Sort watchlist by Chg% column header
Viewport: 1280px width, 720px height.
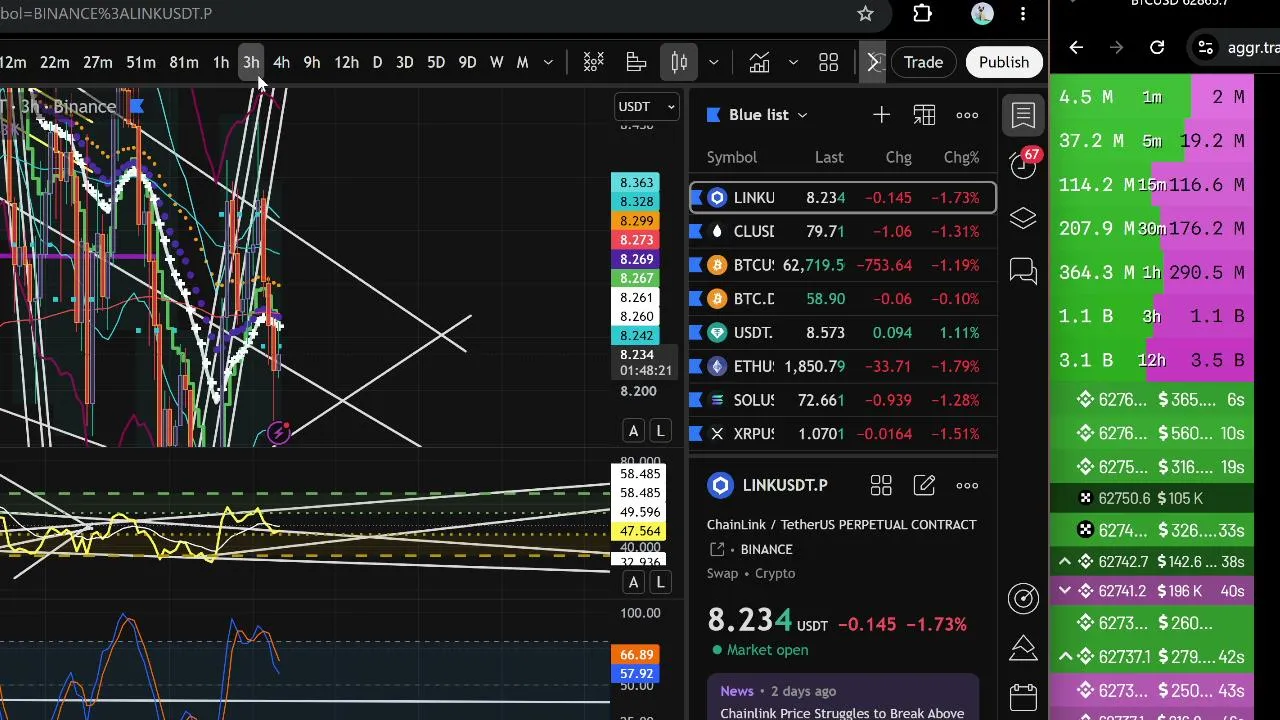(961, 157)
